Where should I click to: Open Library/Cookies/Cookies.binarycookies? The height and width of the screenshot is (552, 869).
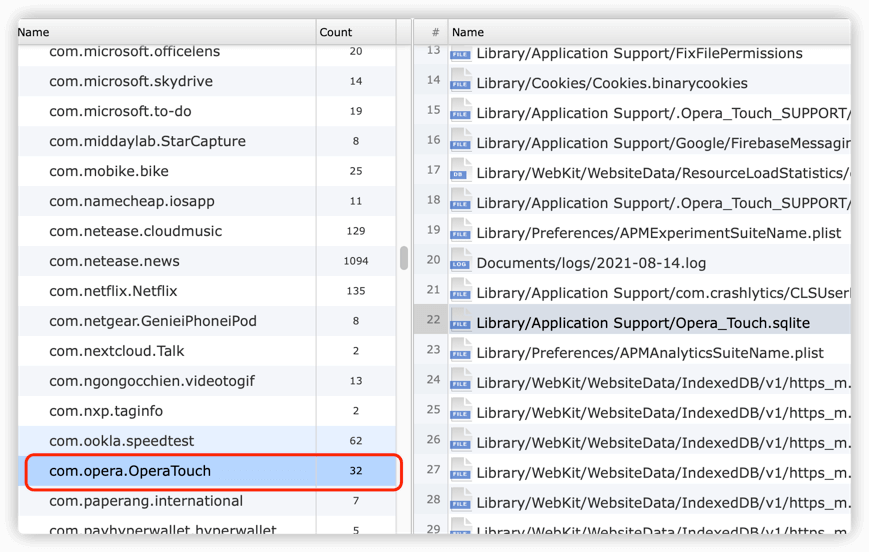tap(612, 83)
